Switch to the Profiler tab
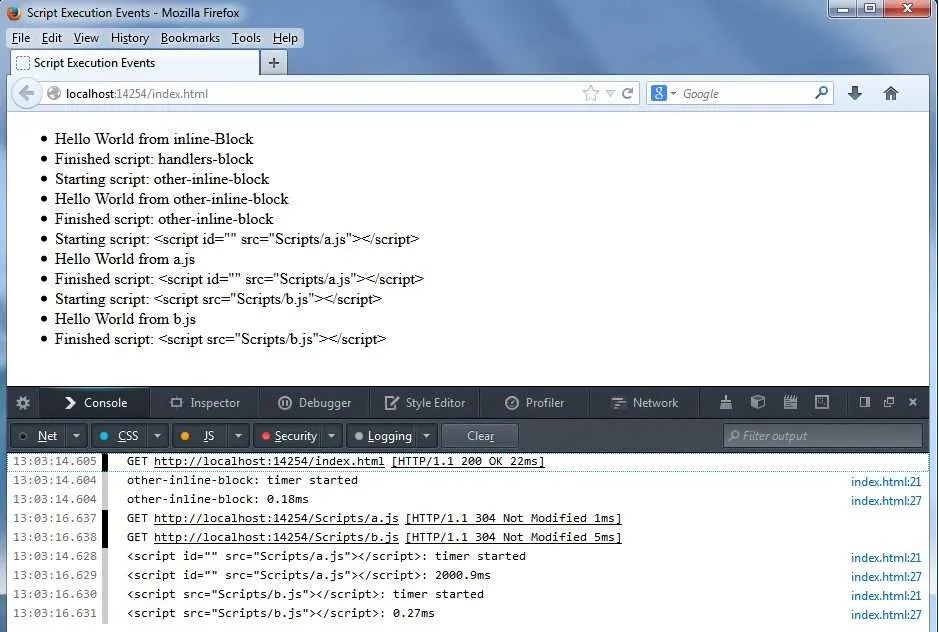 coord(534,403)
